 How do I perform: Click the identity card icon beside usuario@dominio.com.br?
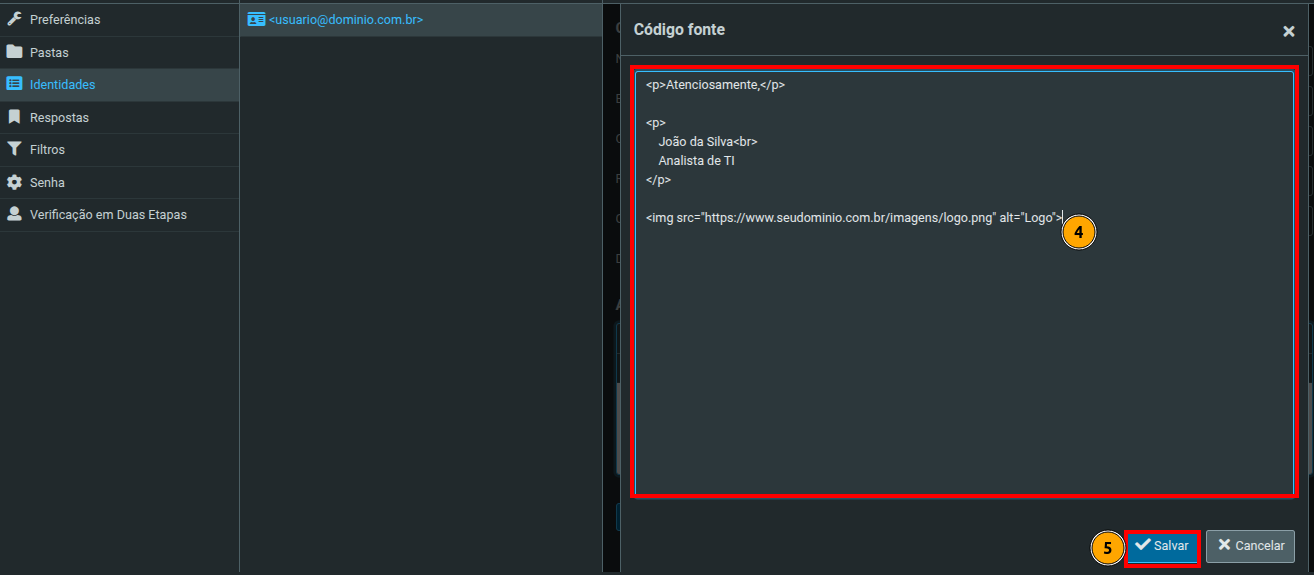coord(256,19)
